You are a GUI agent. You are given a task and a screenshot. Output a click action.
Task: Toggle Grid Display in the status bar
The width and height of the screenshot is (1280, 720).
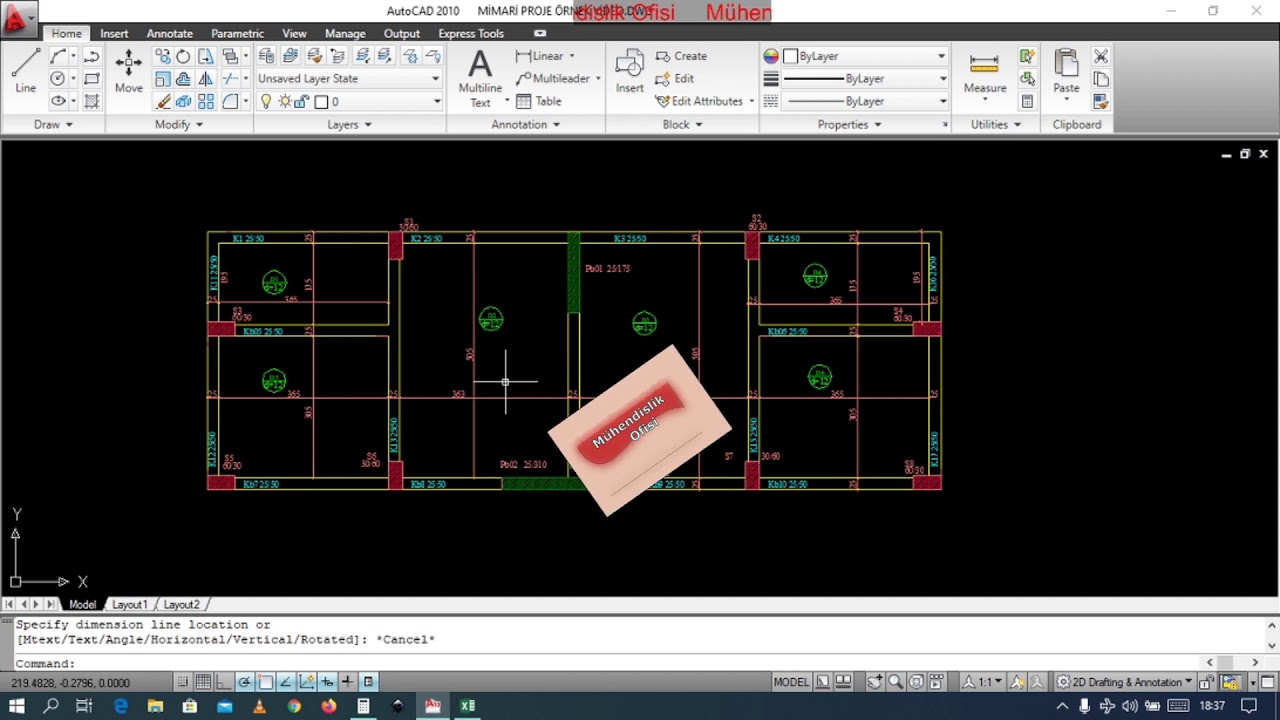[203, 682]
